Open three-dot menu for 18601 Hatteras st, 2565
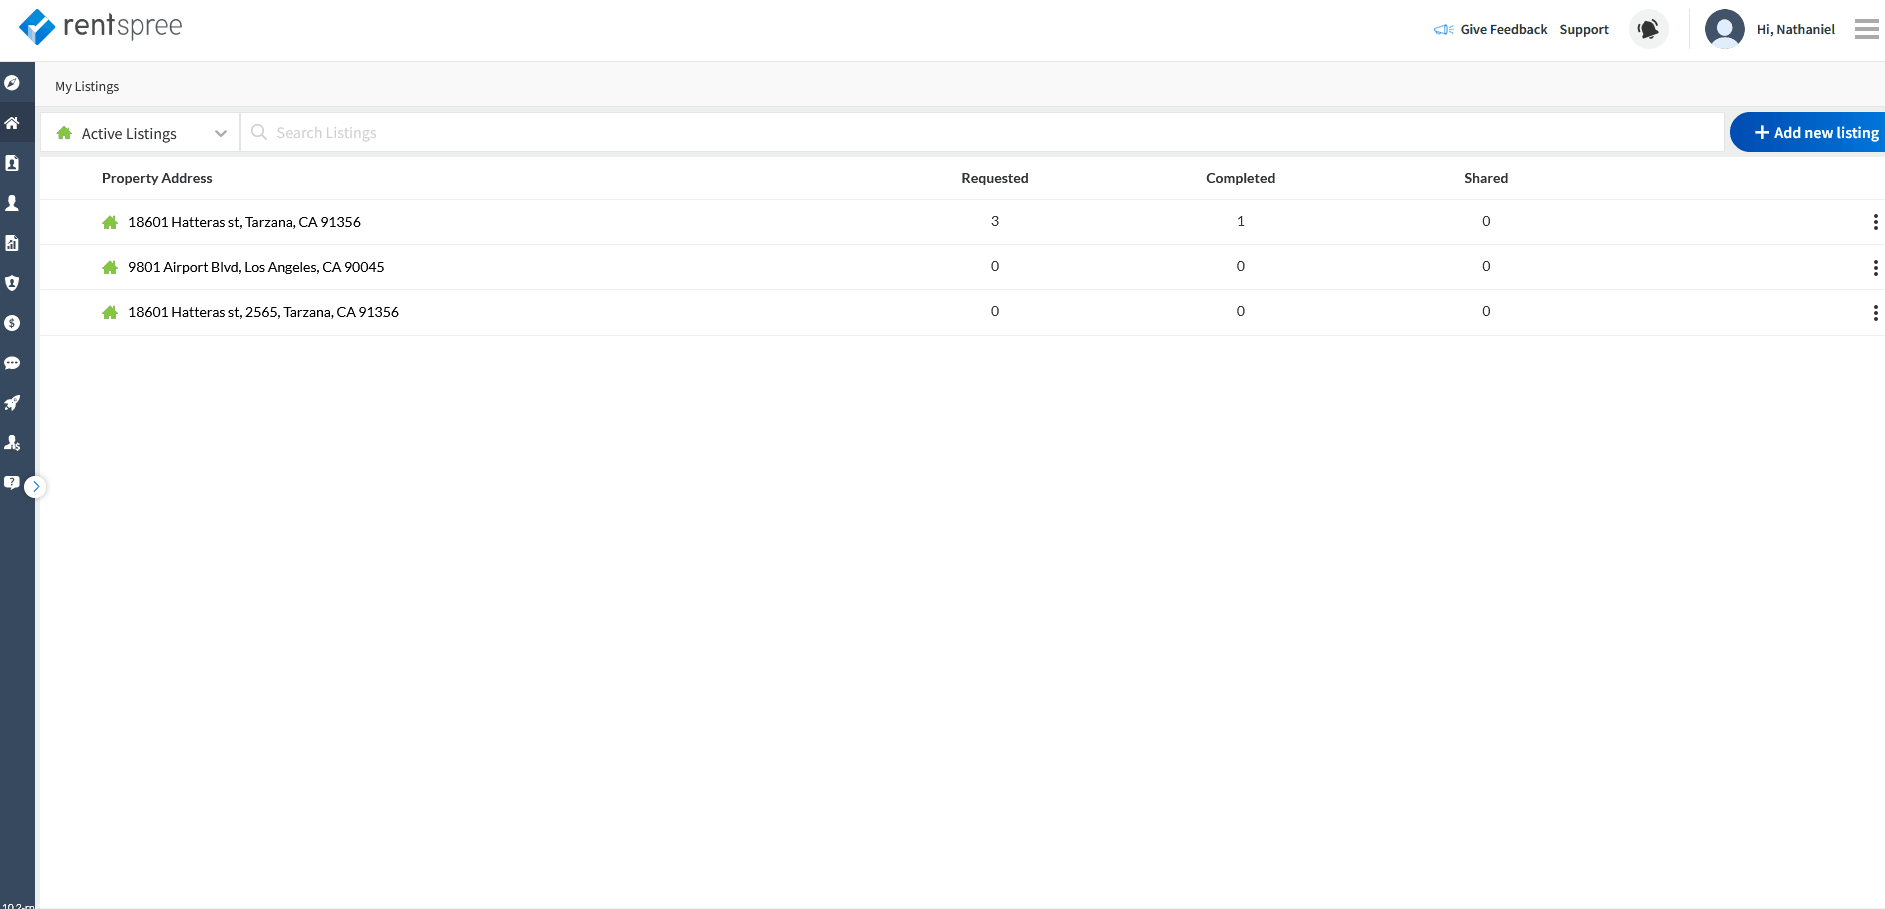 tap(1874, 313)
